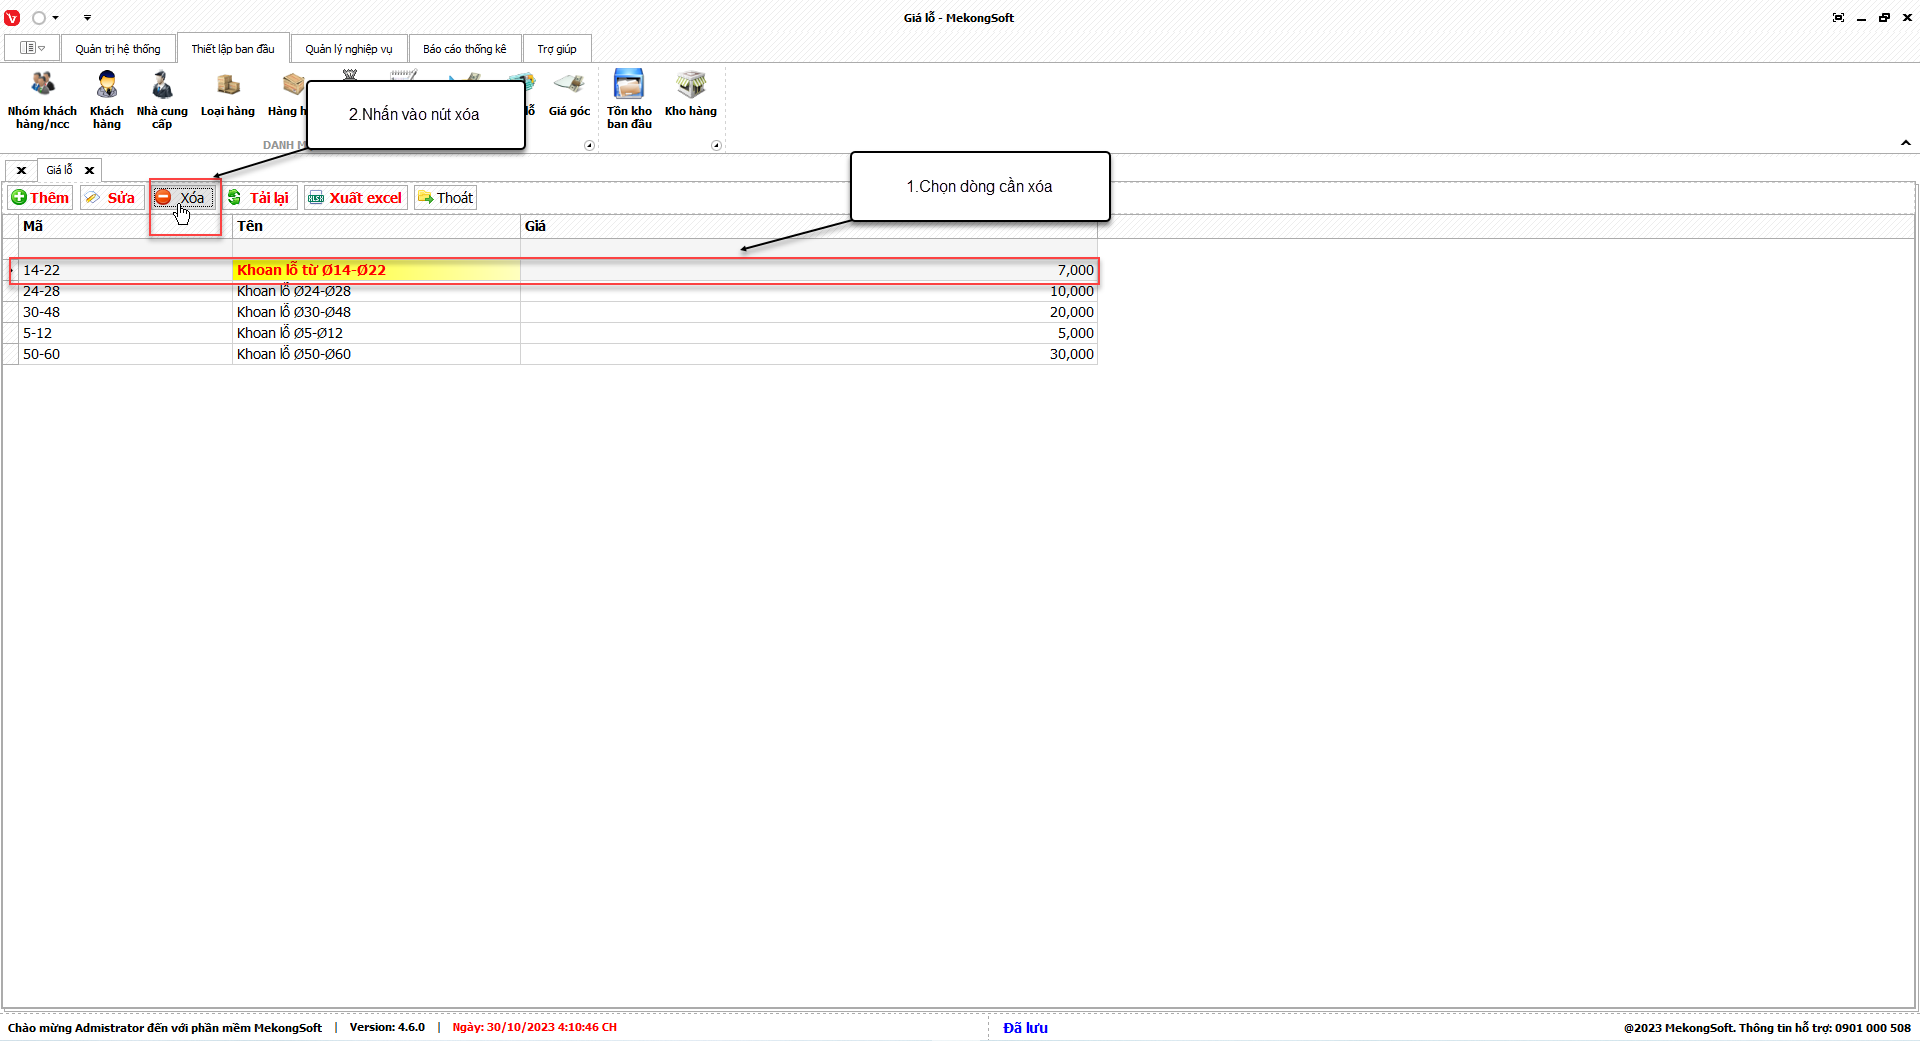Viewport: 1920px width, 1041px height.
Task: Open the Trợ giúp help tab
Action: [x=557, y=49]
